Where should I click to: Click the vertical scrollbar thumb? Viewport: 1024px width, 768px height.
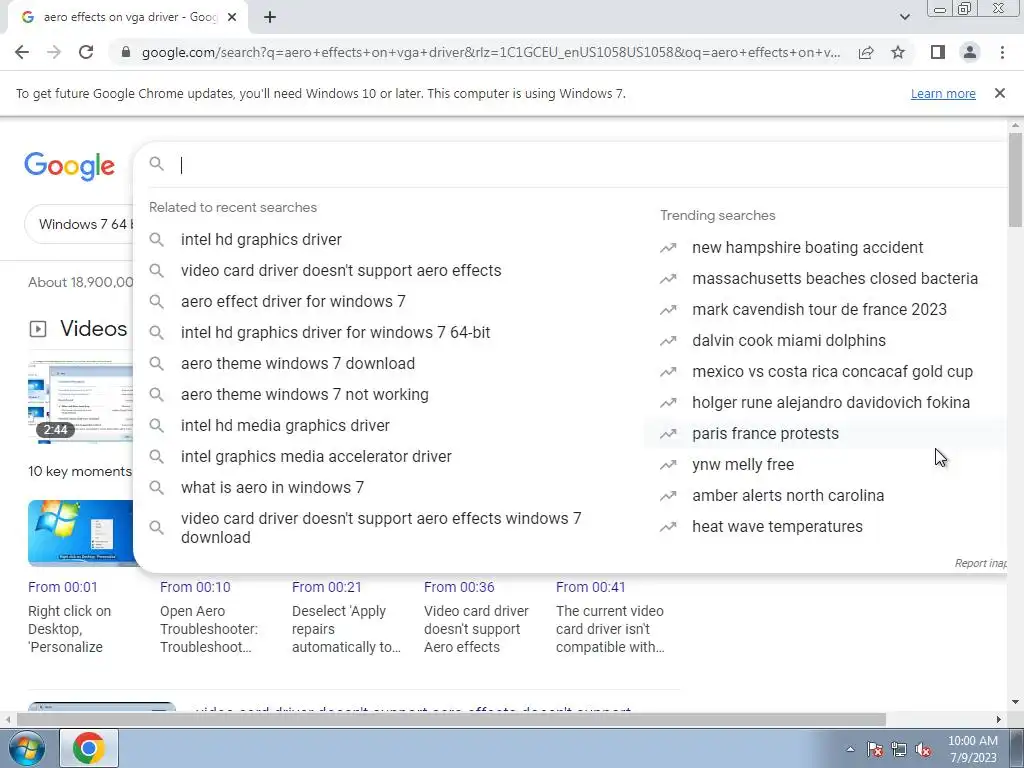[1015, 180]
